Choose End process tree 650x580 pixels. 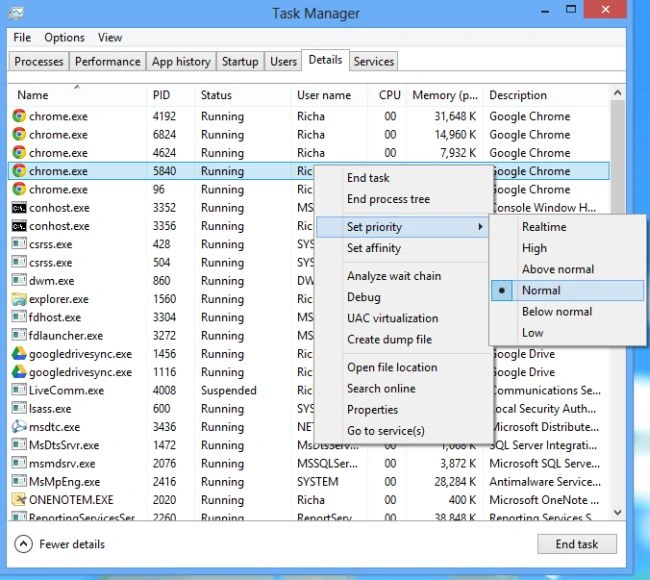click(x=402, y=199)
